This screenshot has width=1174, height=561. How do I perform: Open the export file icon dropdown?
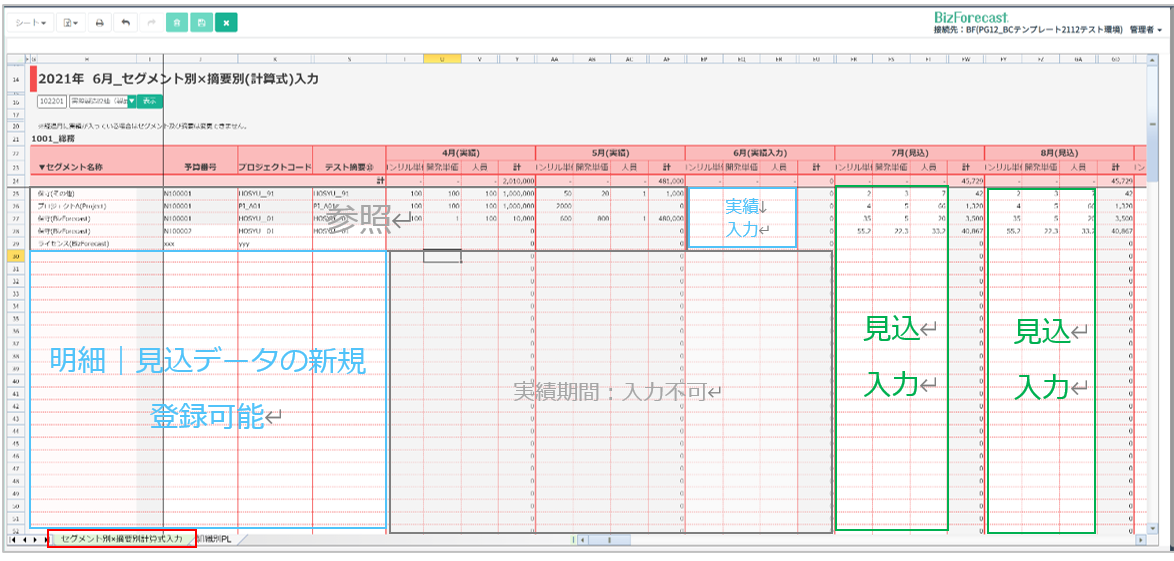point(70,22)
